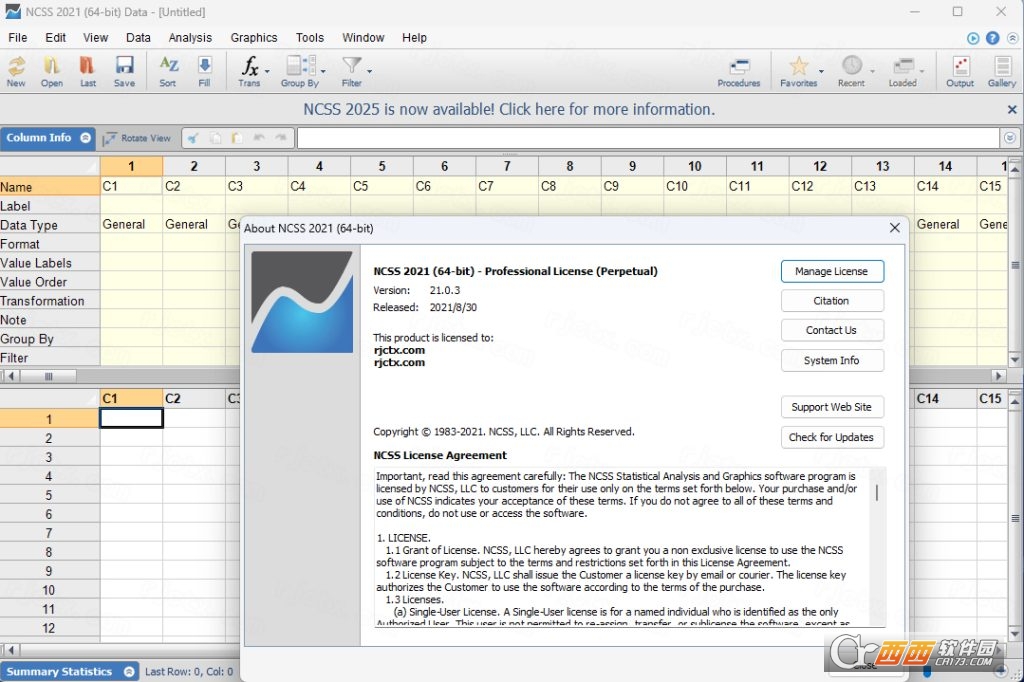
Task: Open the Help menu
Action: (414, 38)
